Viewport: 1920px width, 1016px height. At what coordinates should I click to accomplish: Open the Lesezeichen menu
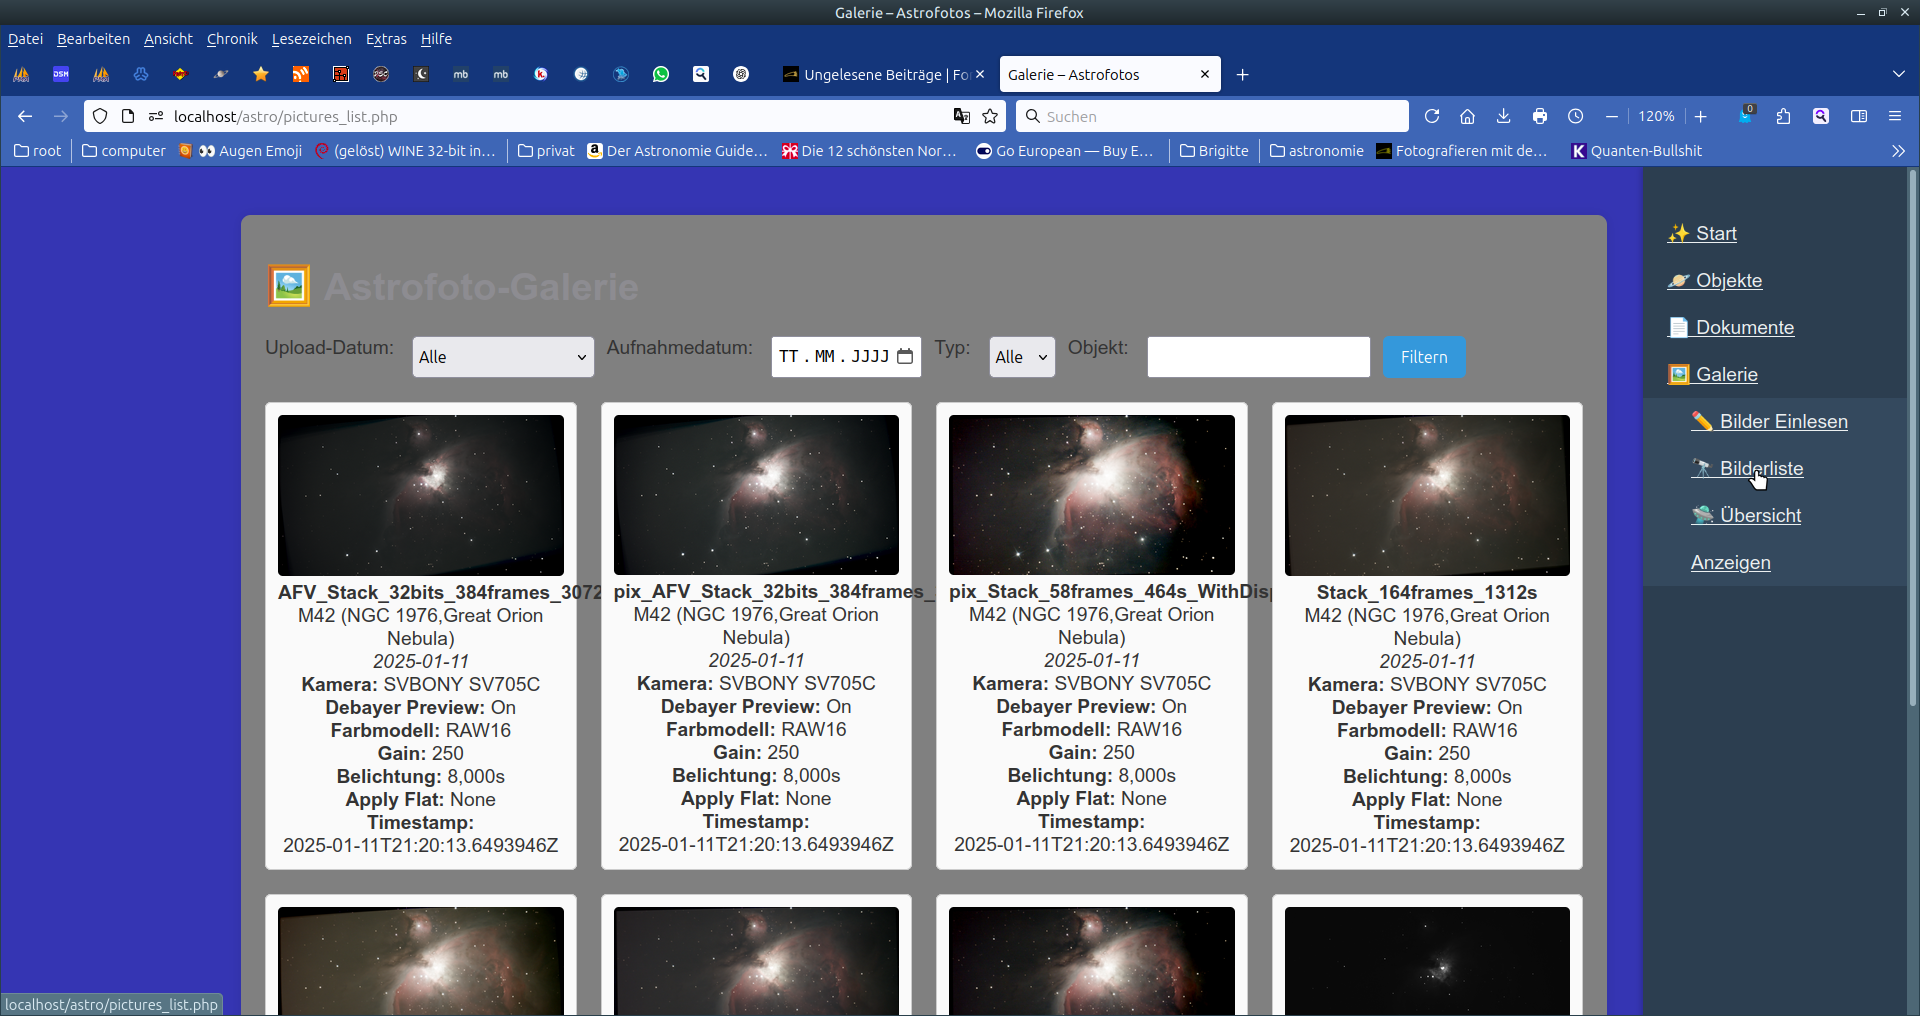[311, 39]
